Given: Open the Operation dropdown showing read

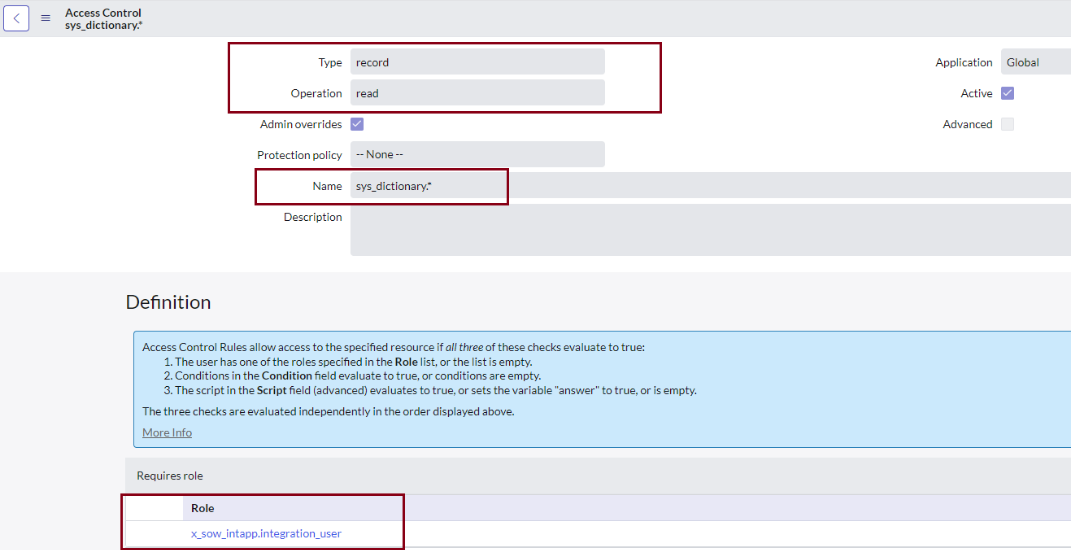Looking at the screenshot, I should pyautogui.click(x=478, y=93).
